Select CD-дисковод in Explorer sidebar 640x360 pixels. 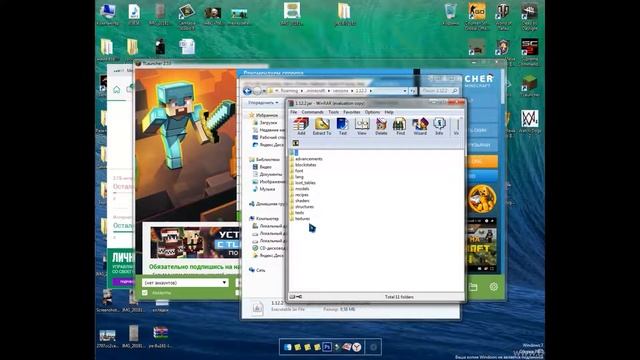(269, 248)
